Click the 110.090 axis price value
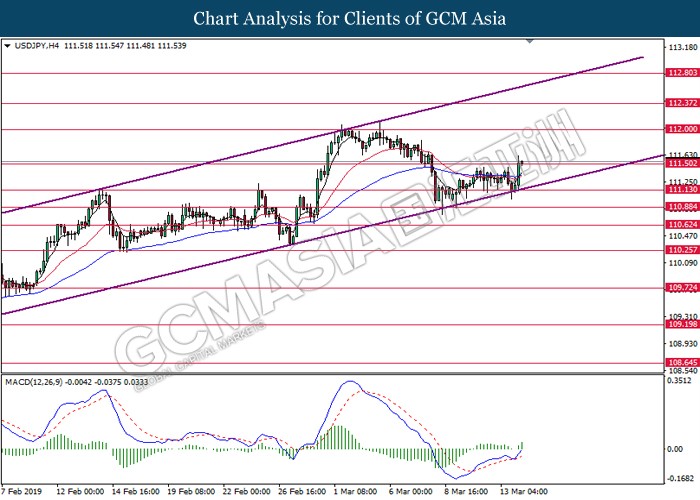 click(683, 263)
